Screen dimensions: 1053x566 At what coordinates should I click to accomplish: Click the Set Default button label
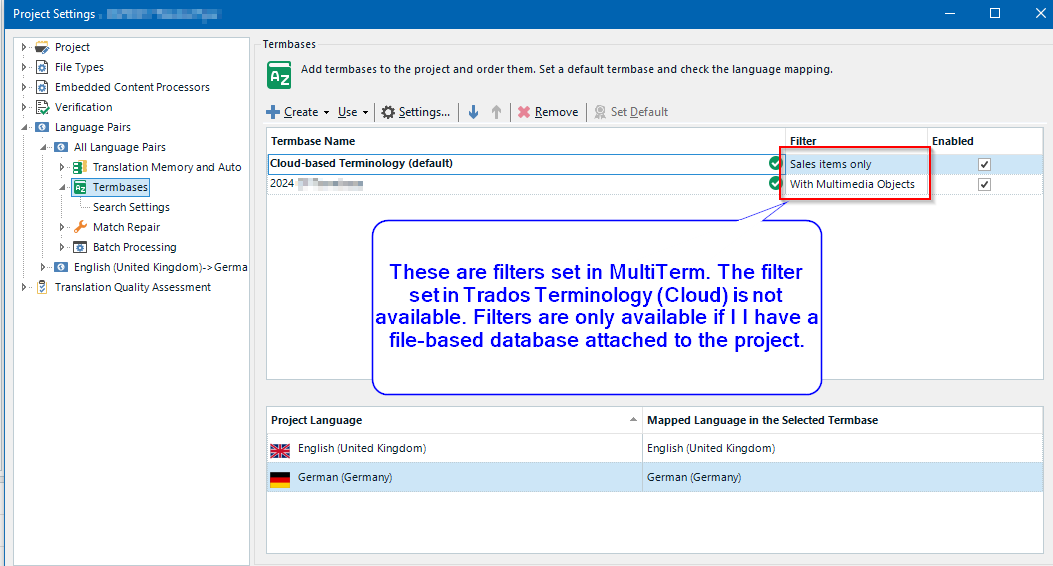(x=639, y=112)
